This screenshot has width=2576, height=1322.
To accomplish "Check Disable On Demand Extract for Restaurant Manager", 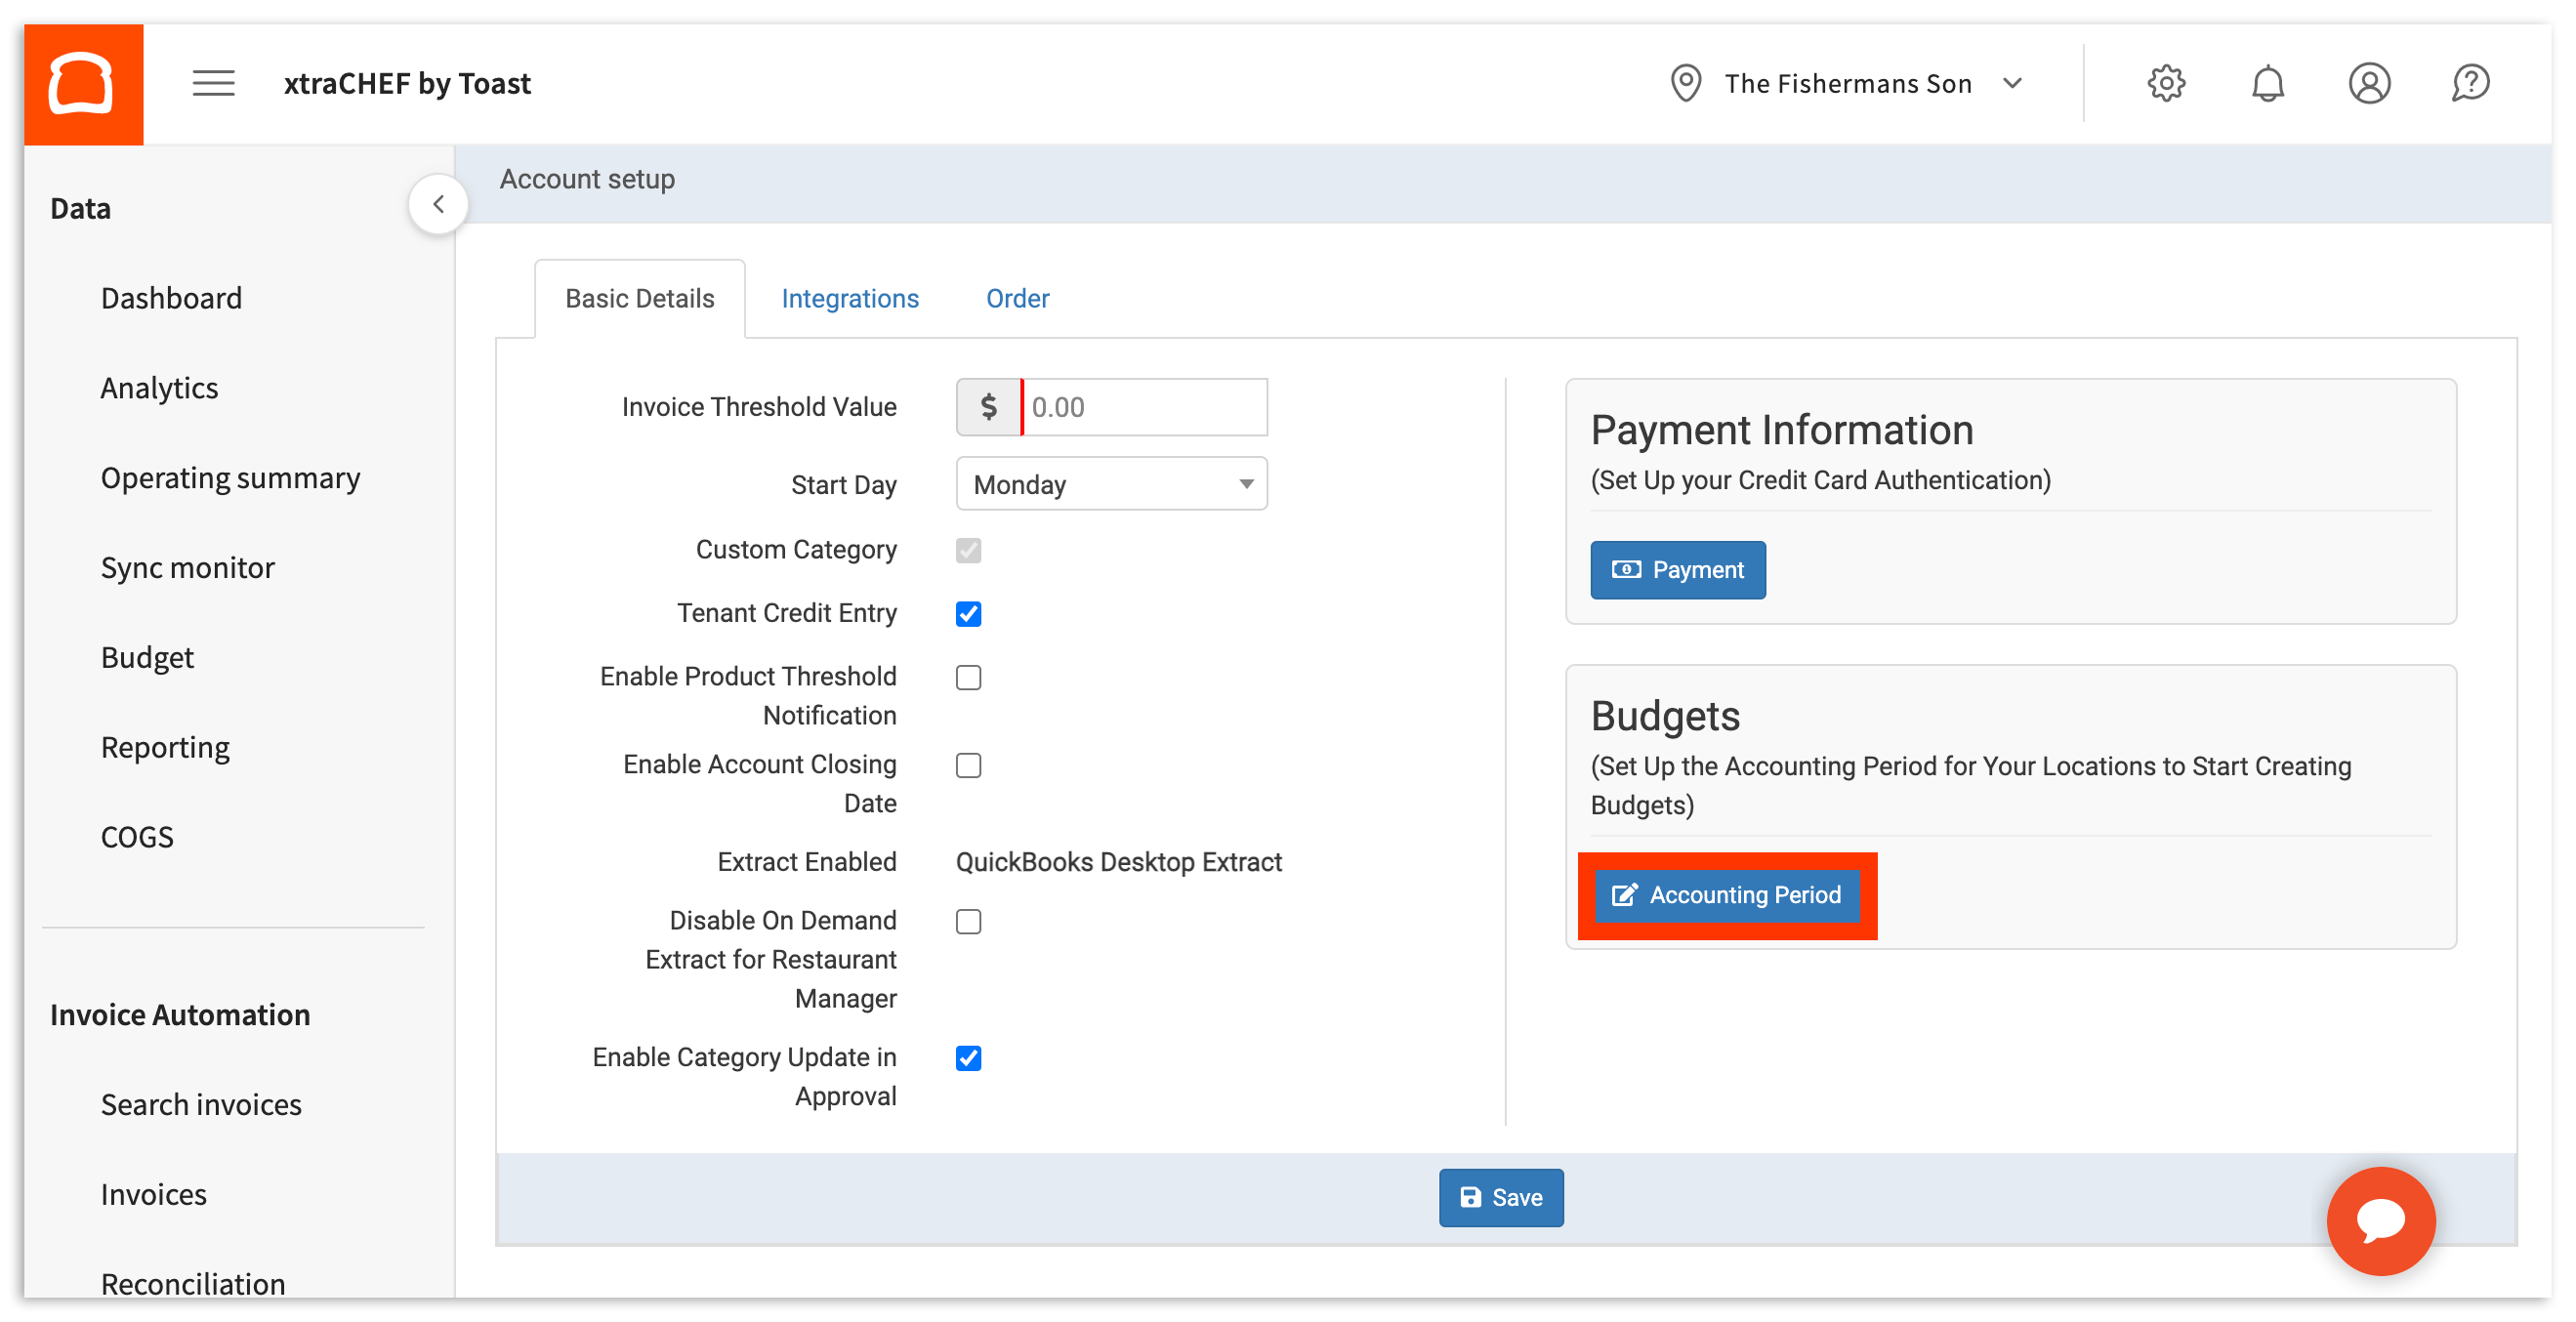I will point(967,921).
